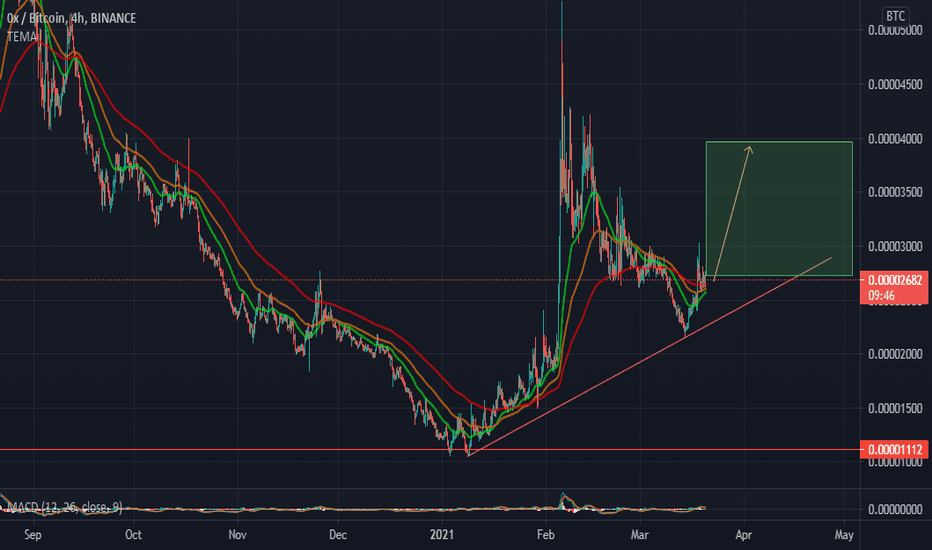Select the TEMA indicator label

pos(22,37)
